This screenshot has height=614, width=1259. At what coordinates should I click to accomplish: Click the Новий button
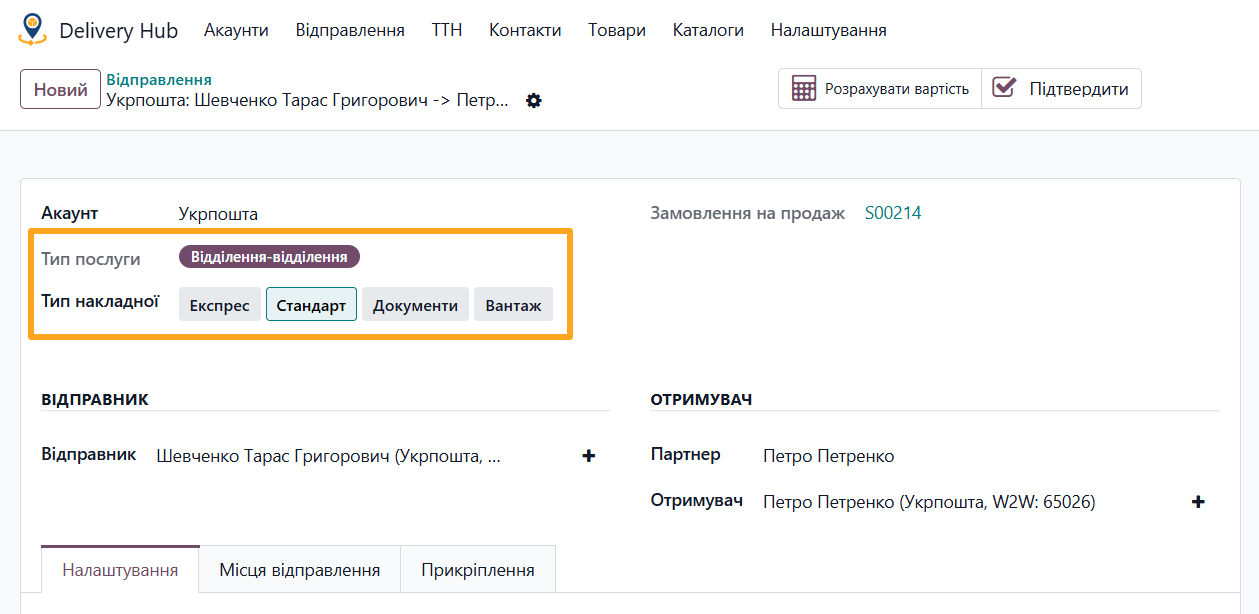click(61, 89)
